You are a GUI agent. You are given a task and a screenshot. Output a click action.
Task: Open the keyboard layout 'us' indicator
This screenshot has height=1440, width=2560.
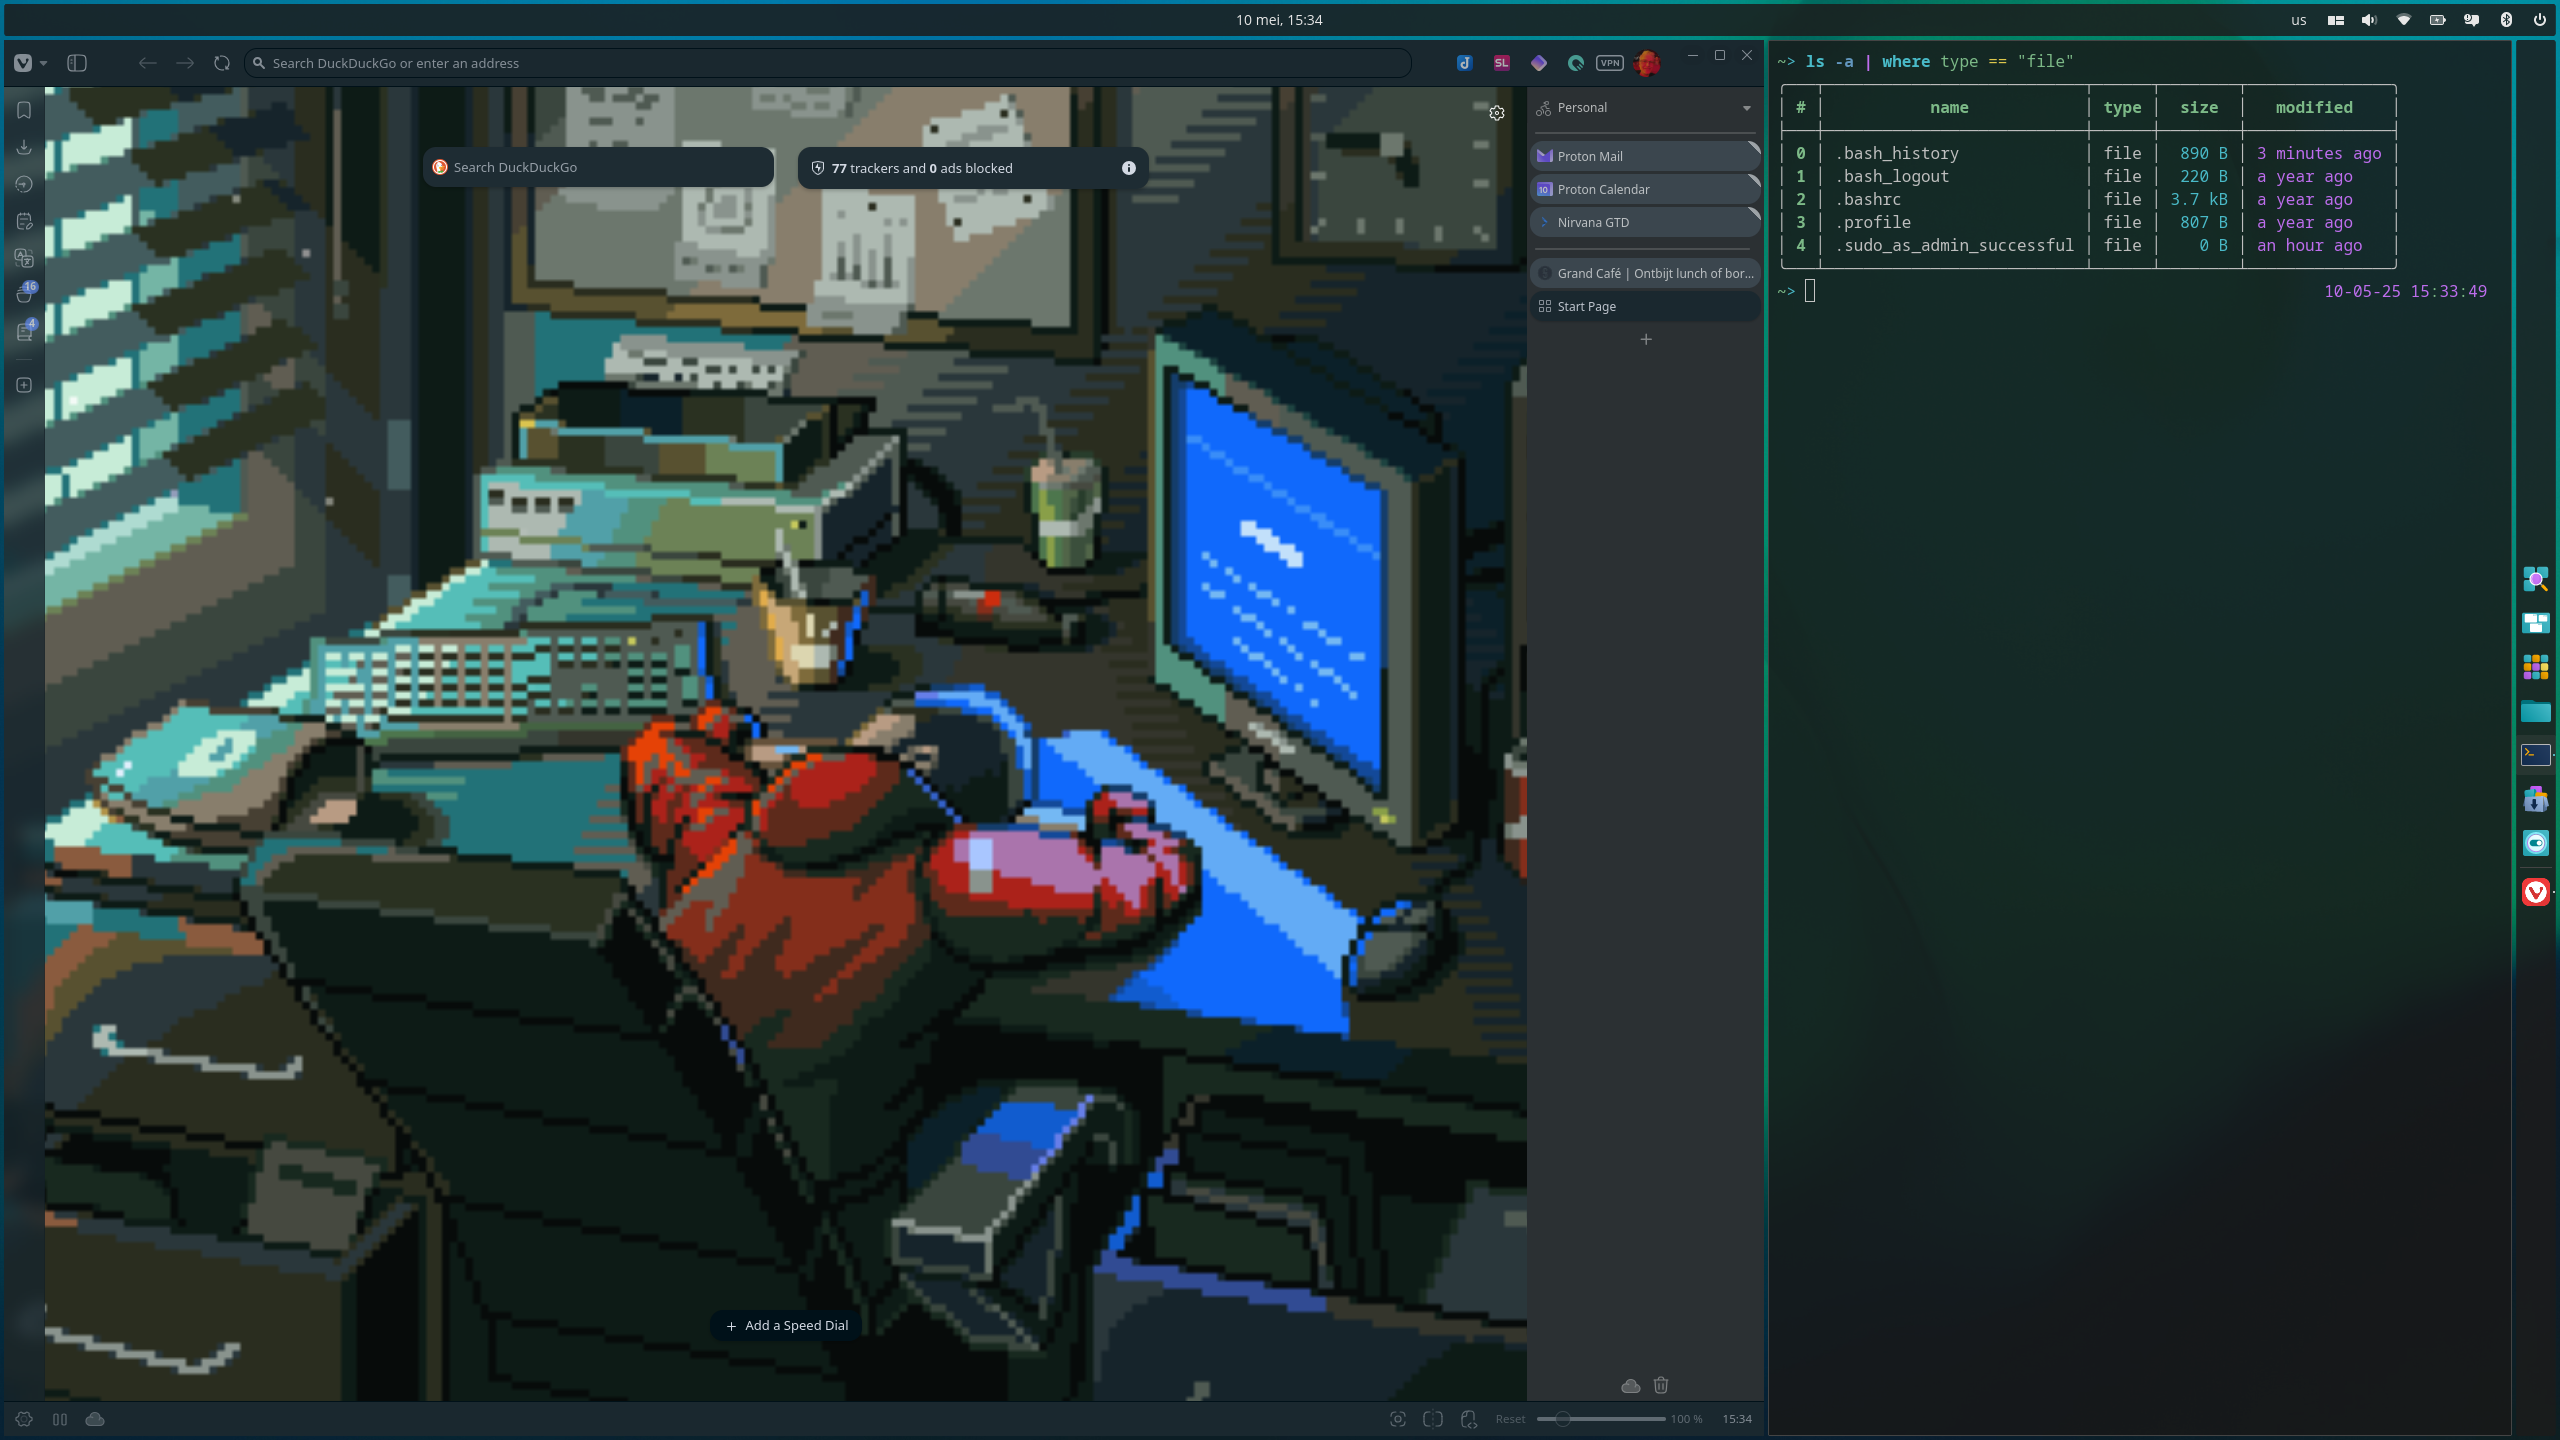click(x=2299, y=20)
